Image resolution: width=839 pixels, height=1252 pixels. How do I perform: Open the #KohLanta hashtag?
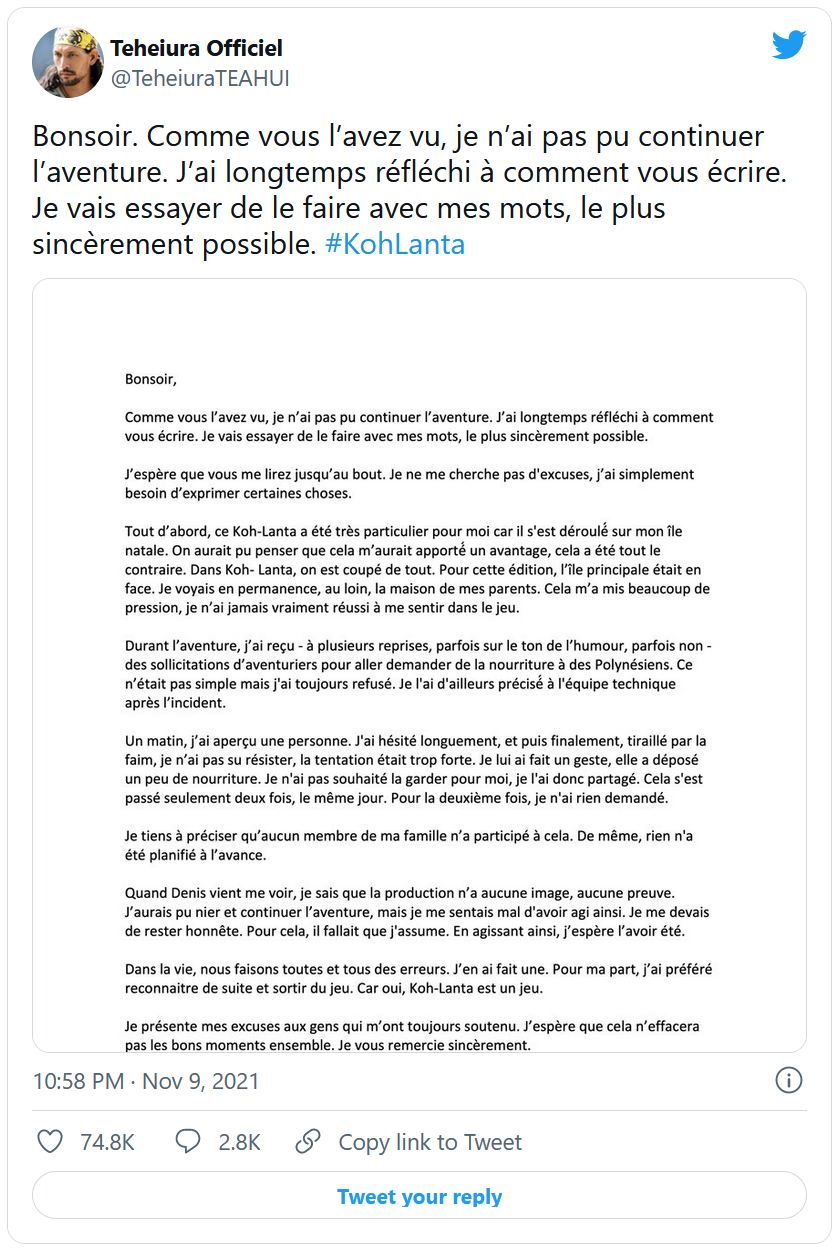395,245
